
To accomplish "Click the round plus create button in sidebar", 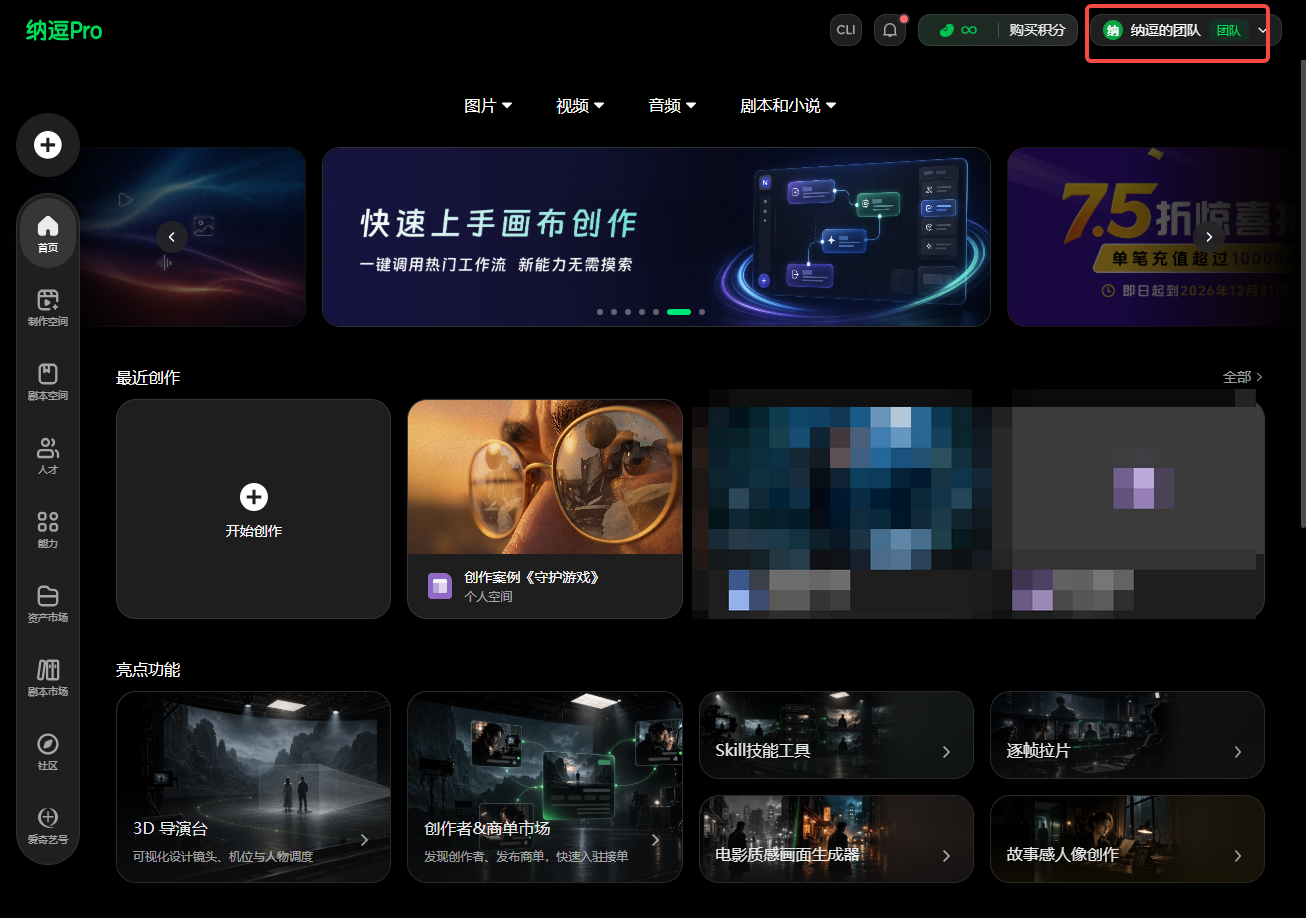I will pyautogui.click(x=48, y=145).
